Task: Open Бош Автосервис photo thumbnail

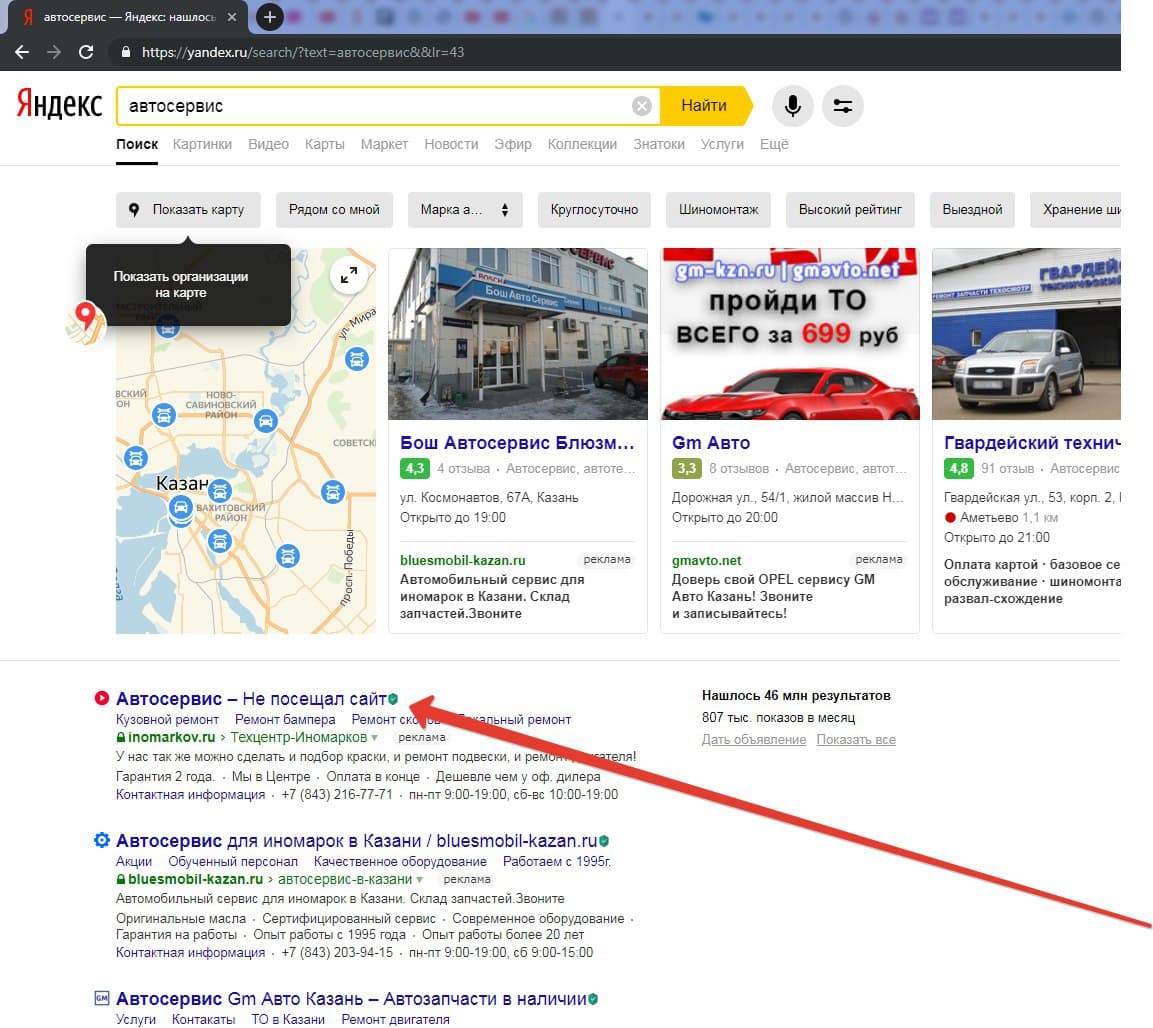Action: [x=518, y=334]
